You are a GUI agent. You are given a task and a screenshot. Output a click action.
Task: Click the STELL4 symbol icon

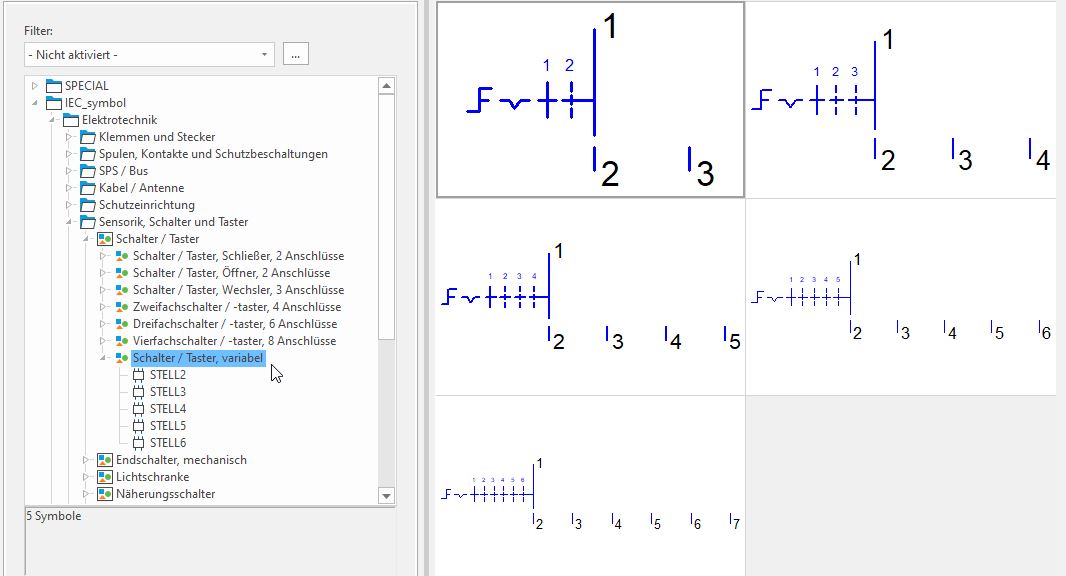pos(139,409)
